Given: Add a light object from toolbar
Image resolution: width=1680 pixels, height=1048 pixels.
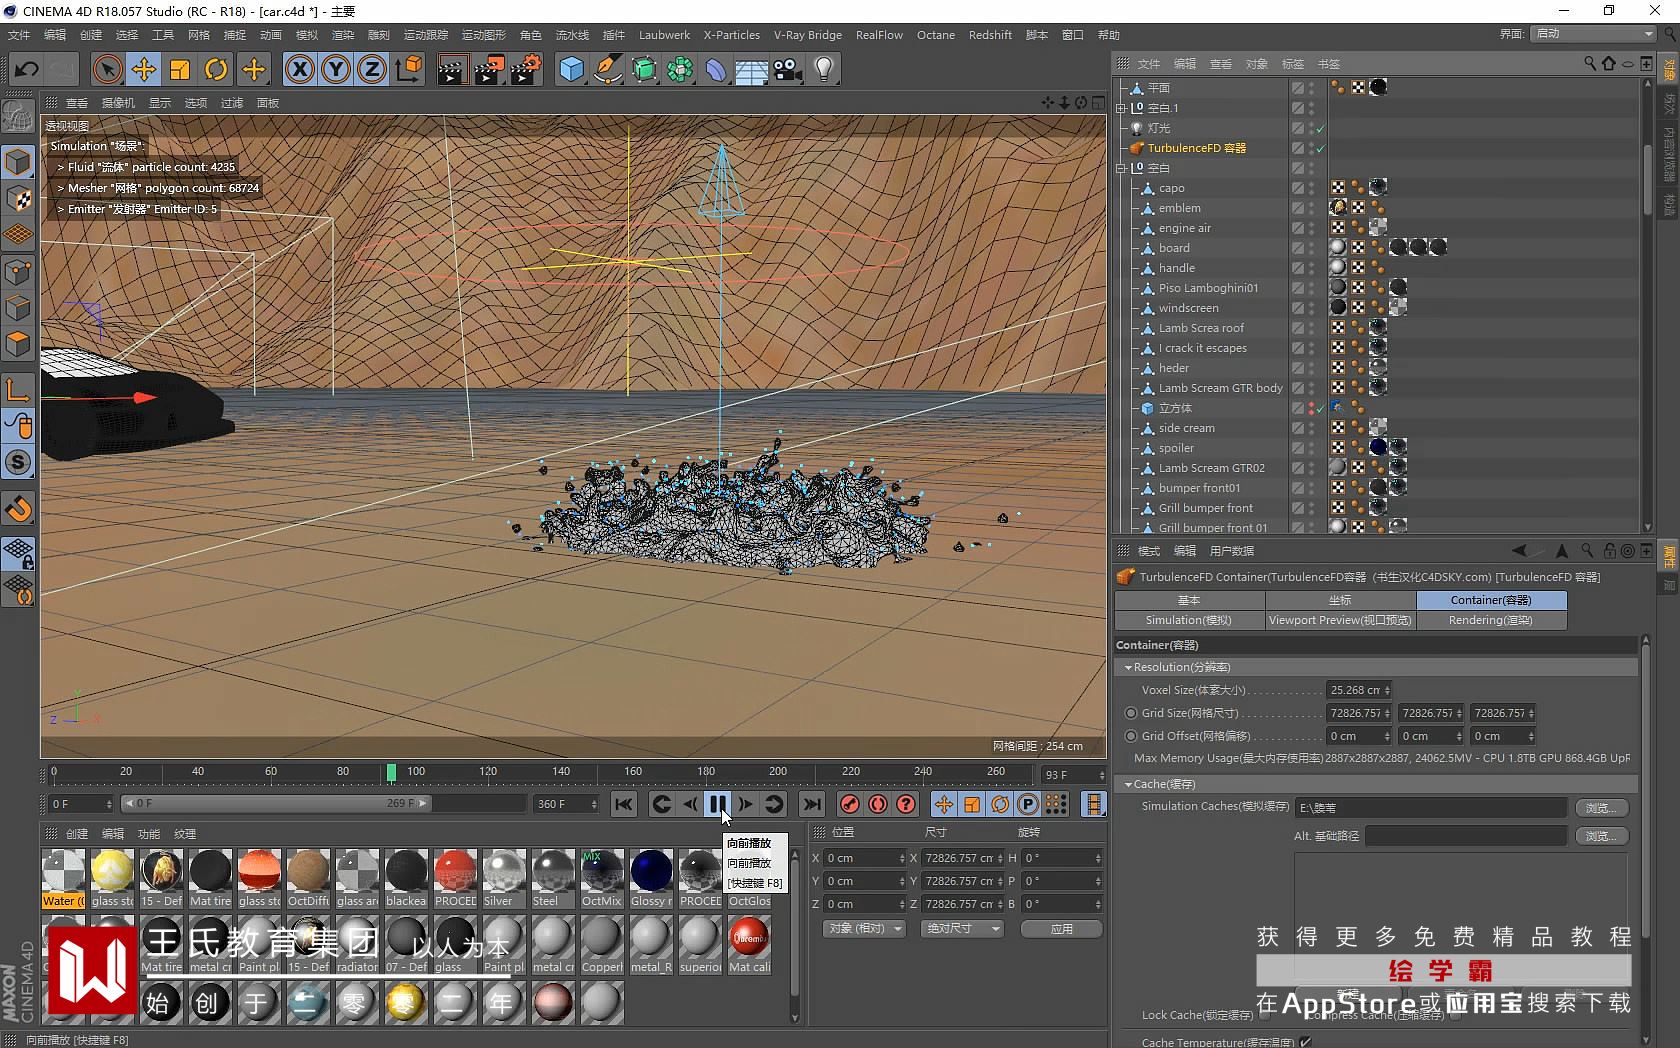Looking at the screenshot, I should pyautogui.click(x=824, y=69).
